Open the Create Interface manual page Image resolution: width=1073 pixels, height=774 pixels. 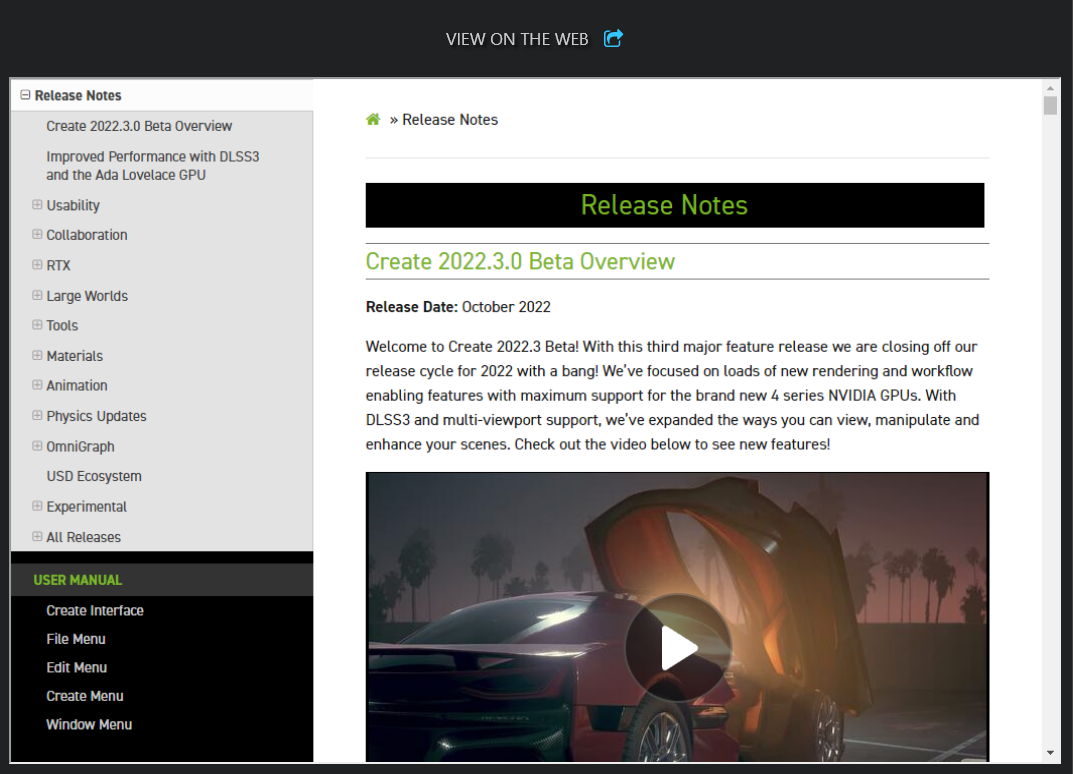pyautogui.click(x=95, y=610)
